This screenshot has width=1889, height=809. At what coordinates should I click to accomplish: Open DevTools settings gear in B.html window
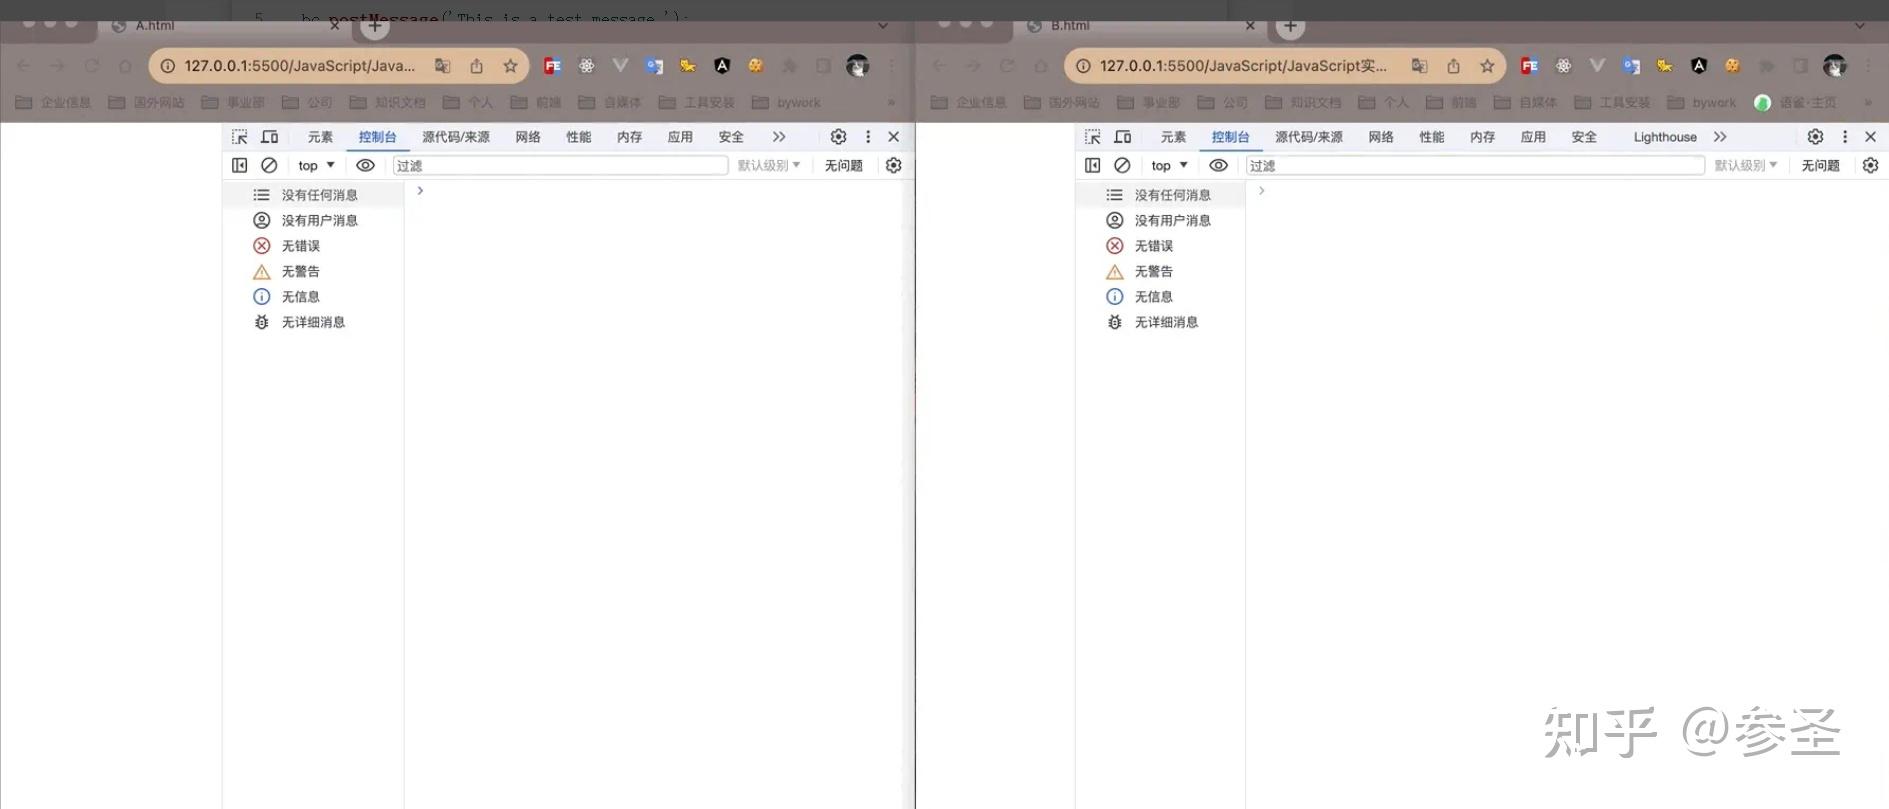[x=1815, y=137]
